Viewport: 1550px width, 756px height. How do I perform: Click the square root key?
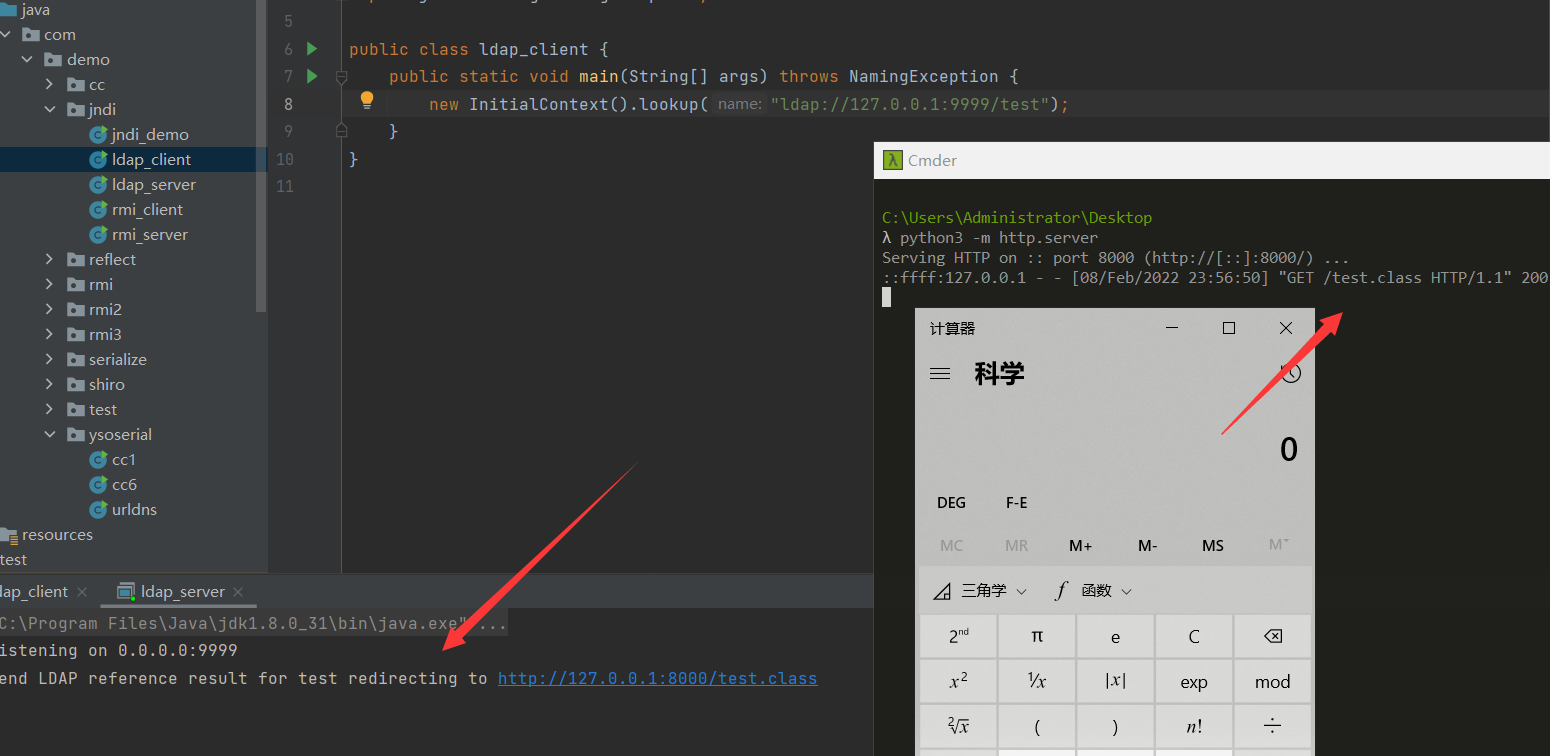click(x=958, y=726)
